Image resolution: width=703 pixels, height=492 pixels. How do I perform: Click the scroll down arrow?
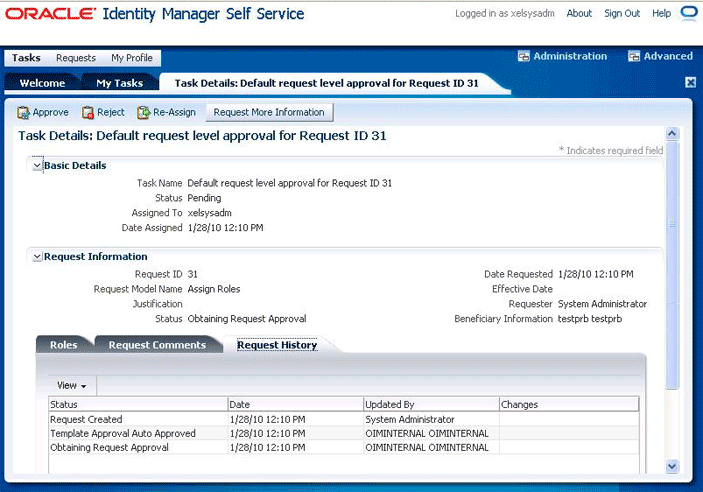pos(672,466)
